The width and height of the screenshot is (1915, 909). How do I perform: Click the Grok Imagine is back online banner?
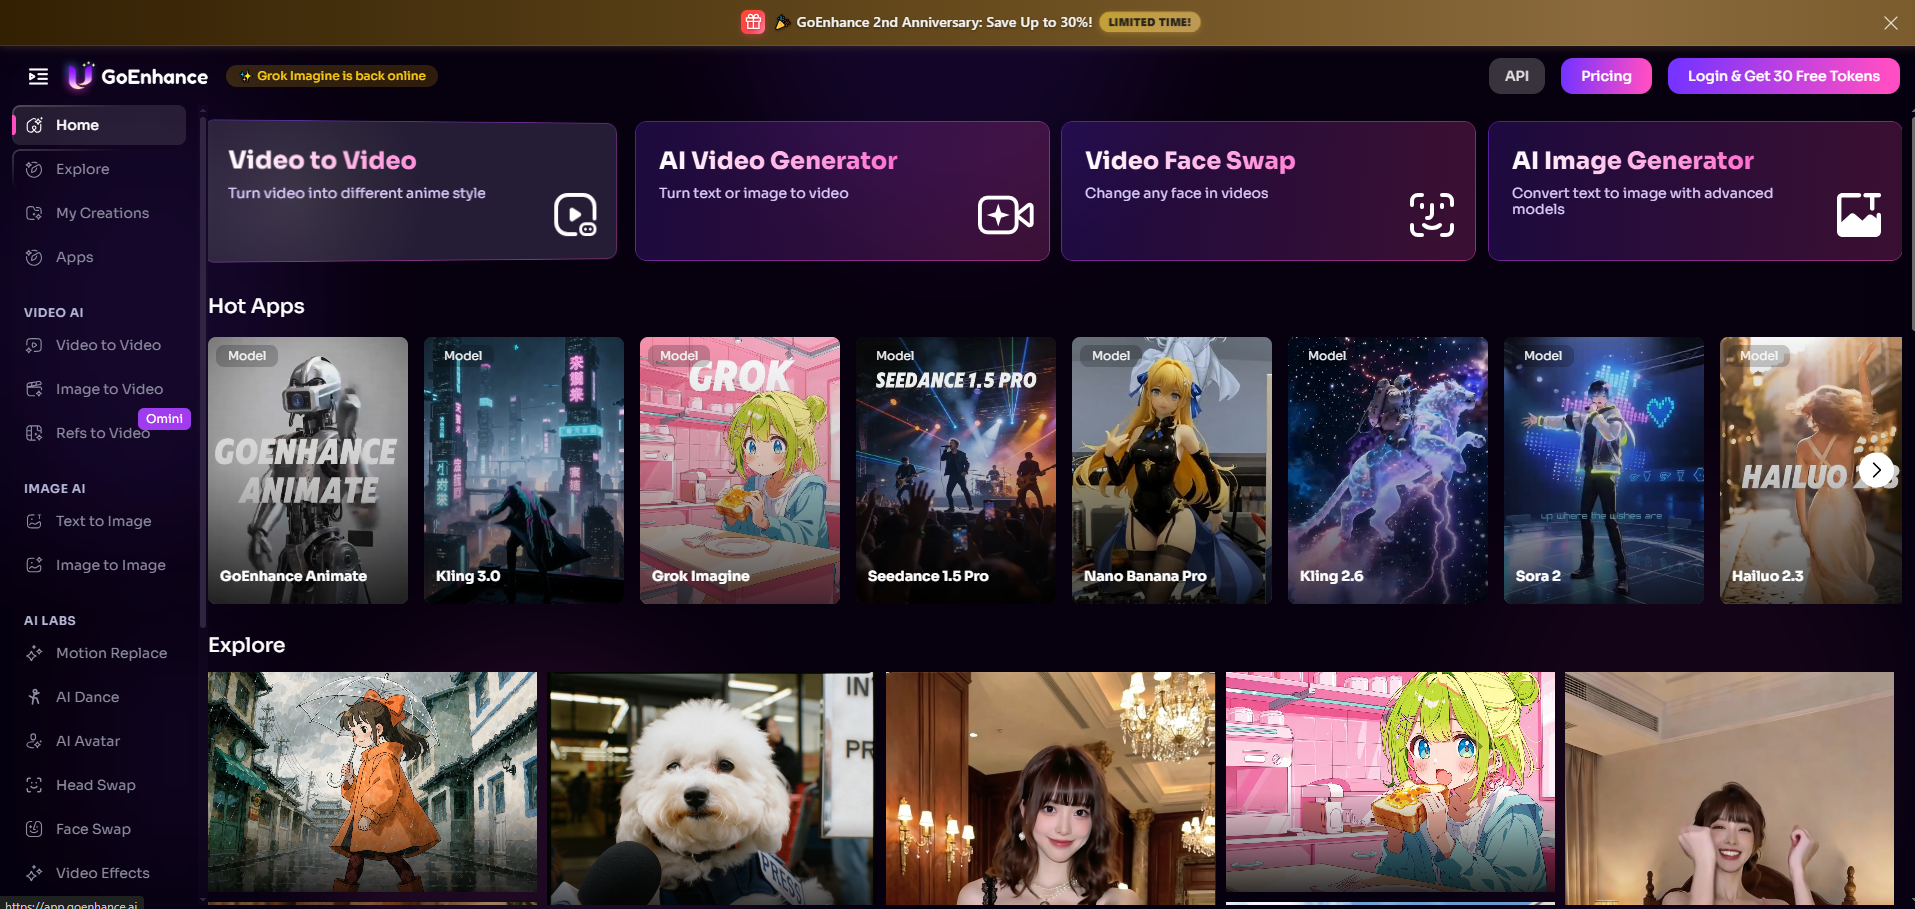coord(331,75)
